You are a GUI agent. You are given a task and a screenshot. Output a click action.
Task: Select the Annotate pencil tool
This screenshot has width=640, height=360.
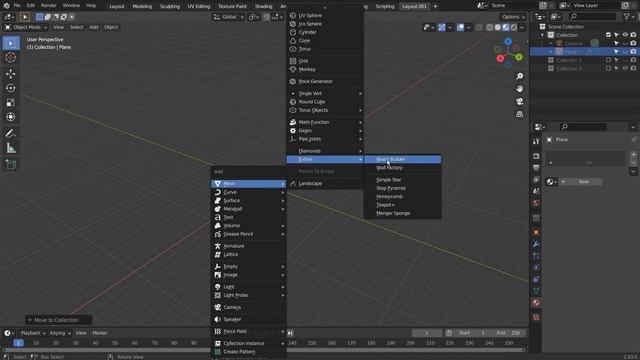click(11, 133)
